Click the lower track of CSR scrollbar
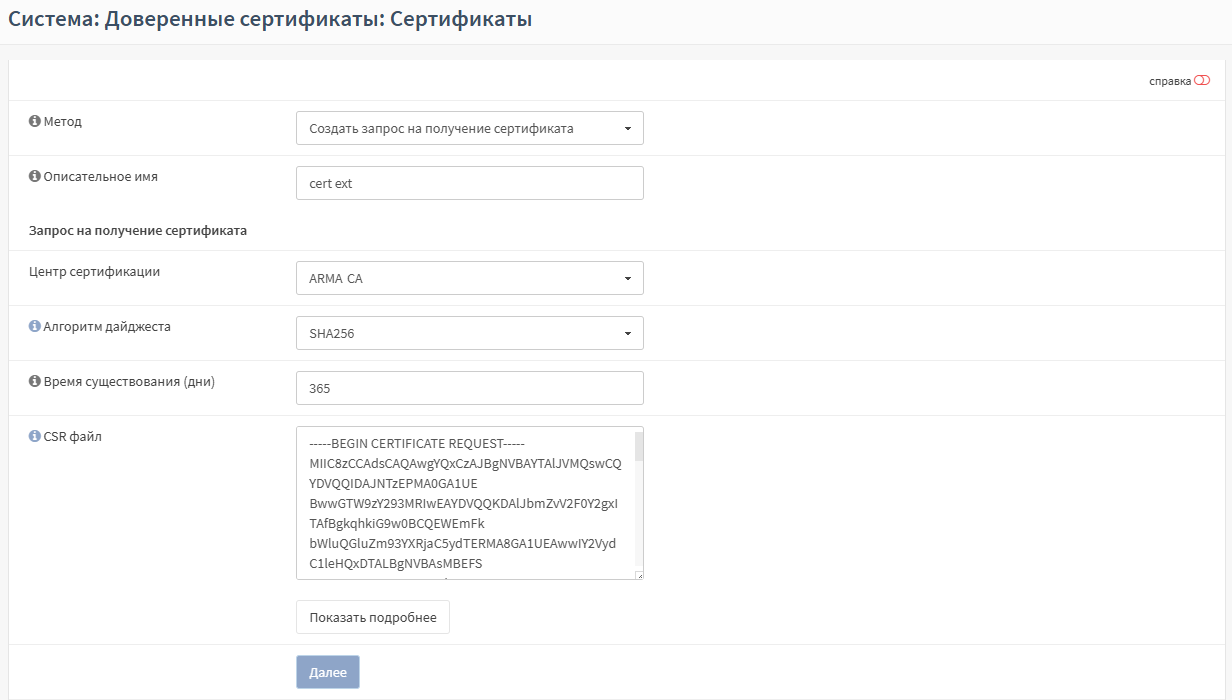 point(639,530)
